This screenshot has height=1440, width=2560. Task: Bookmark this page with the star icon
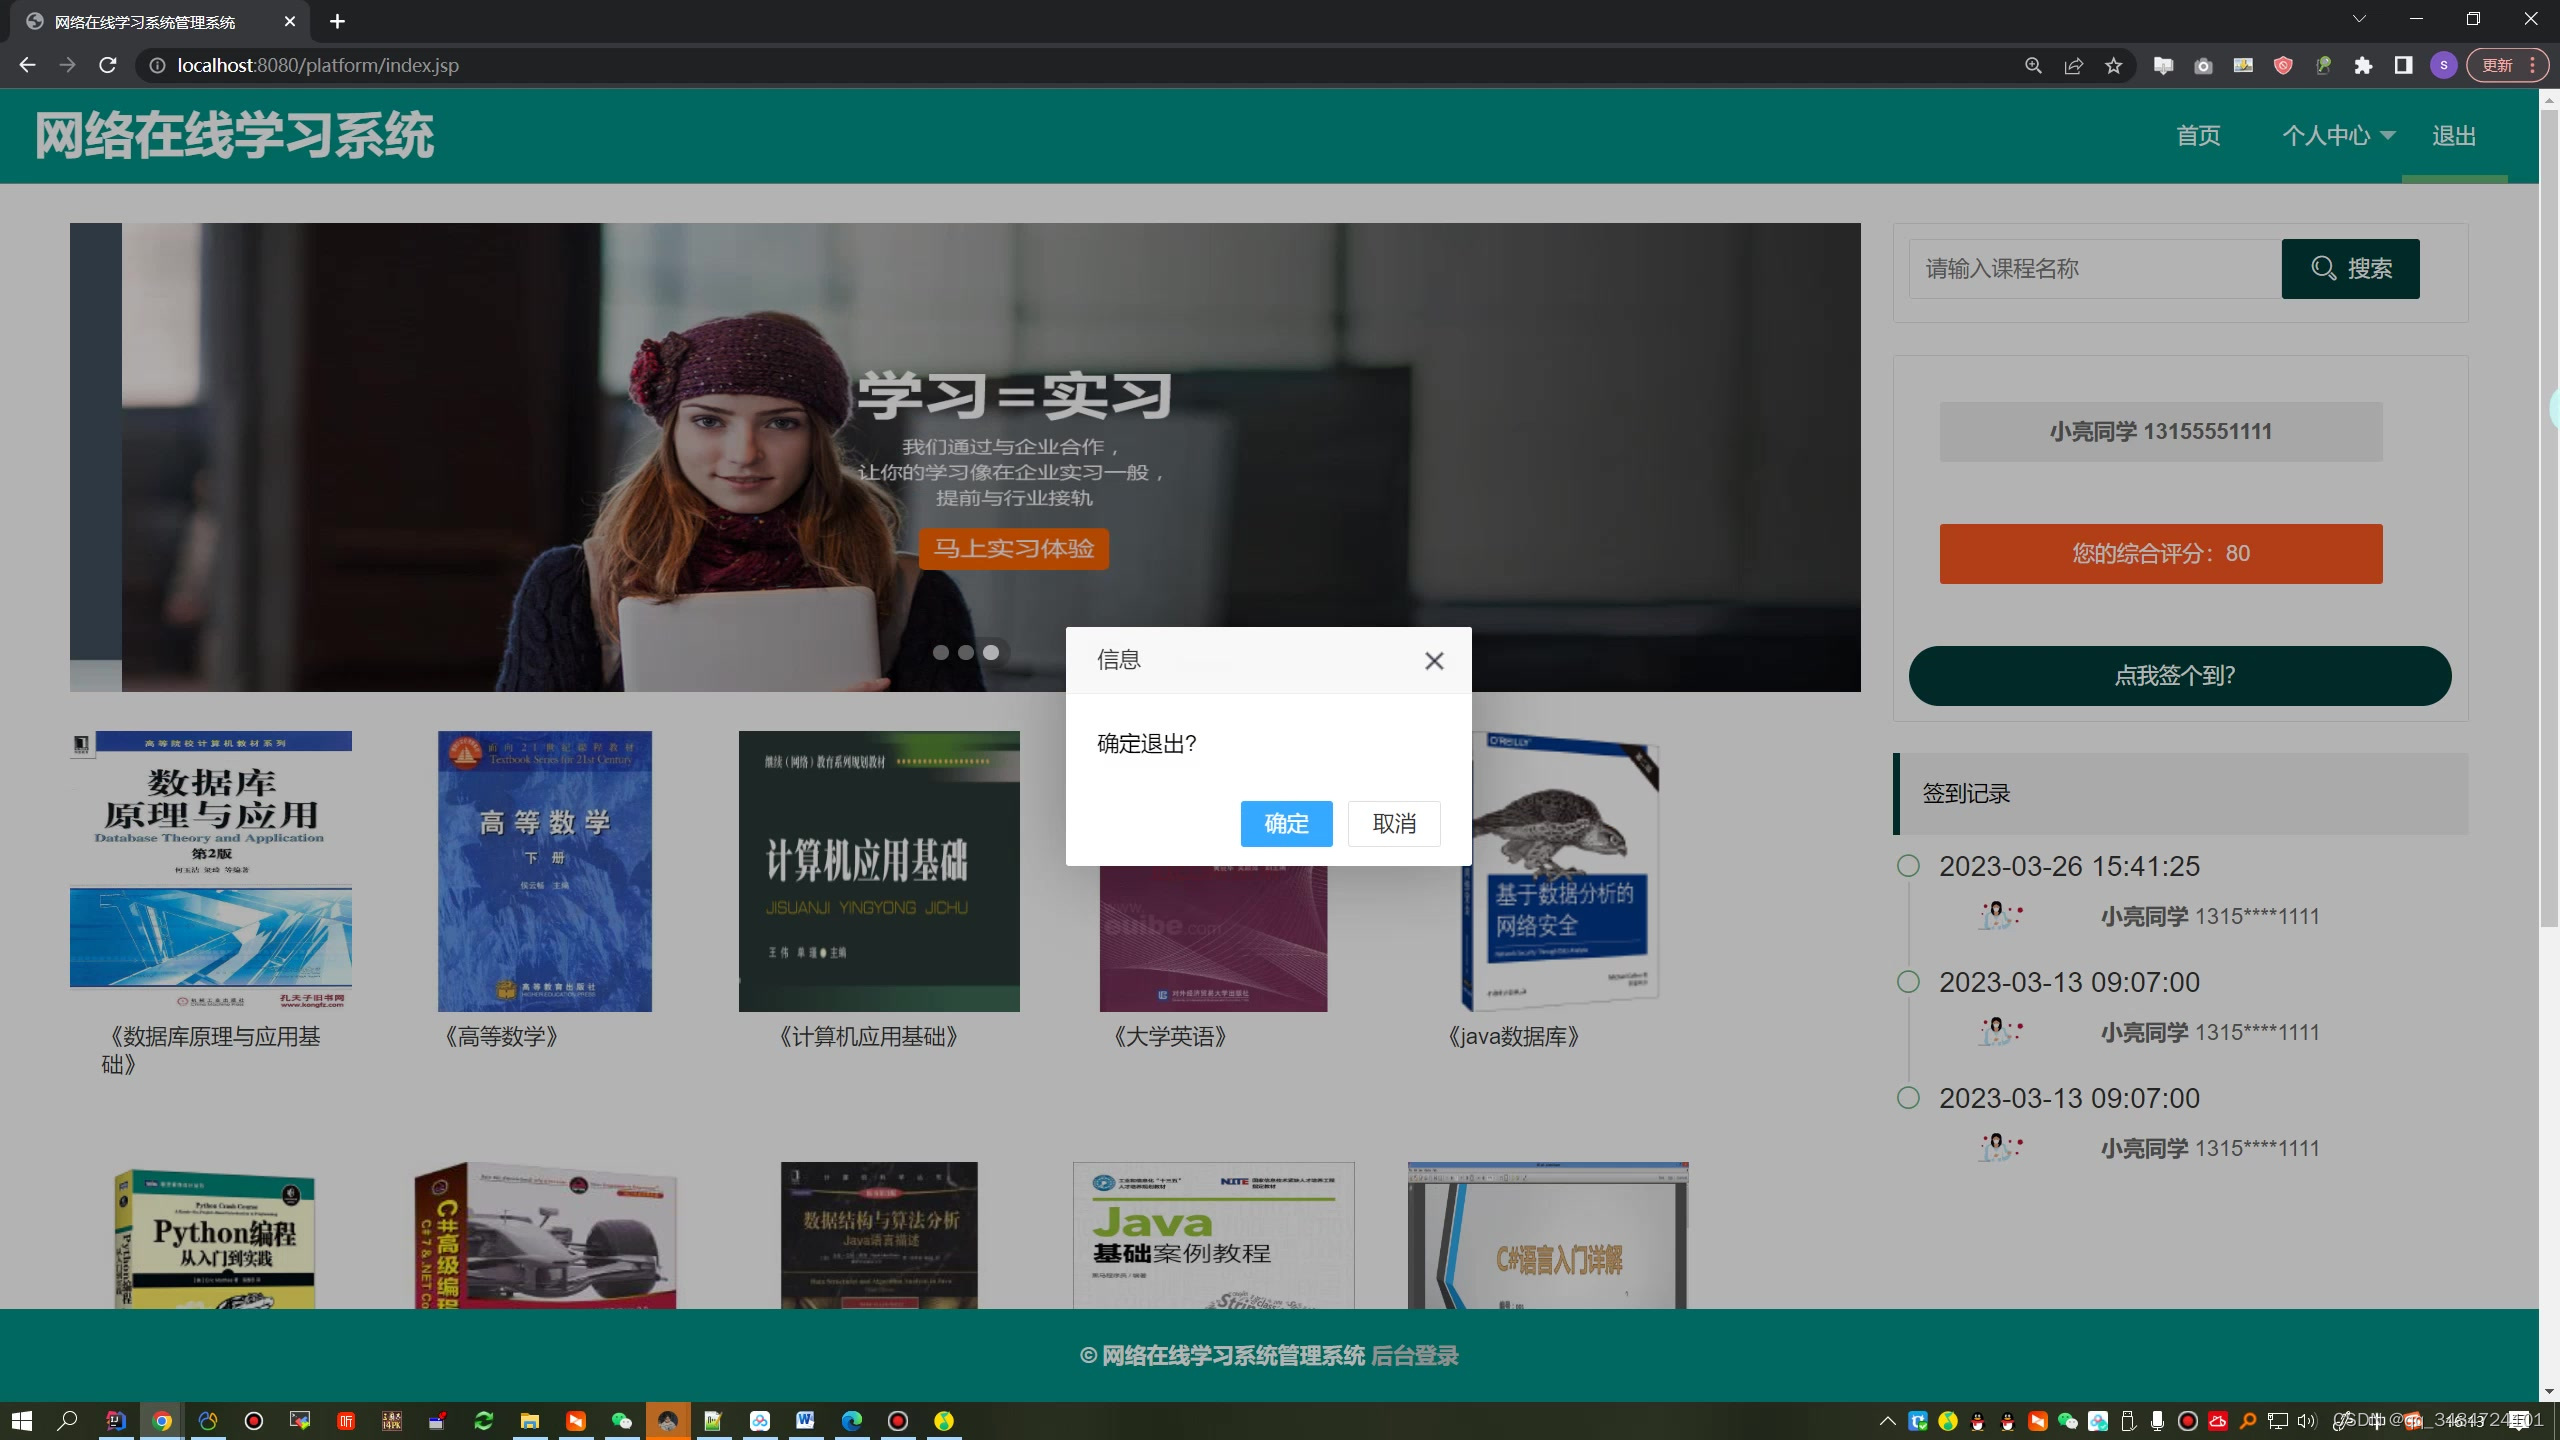click(2113, 65)
